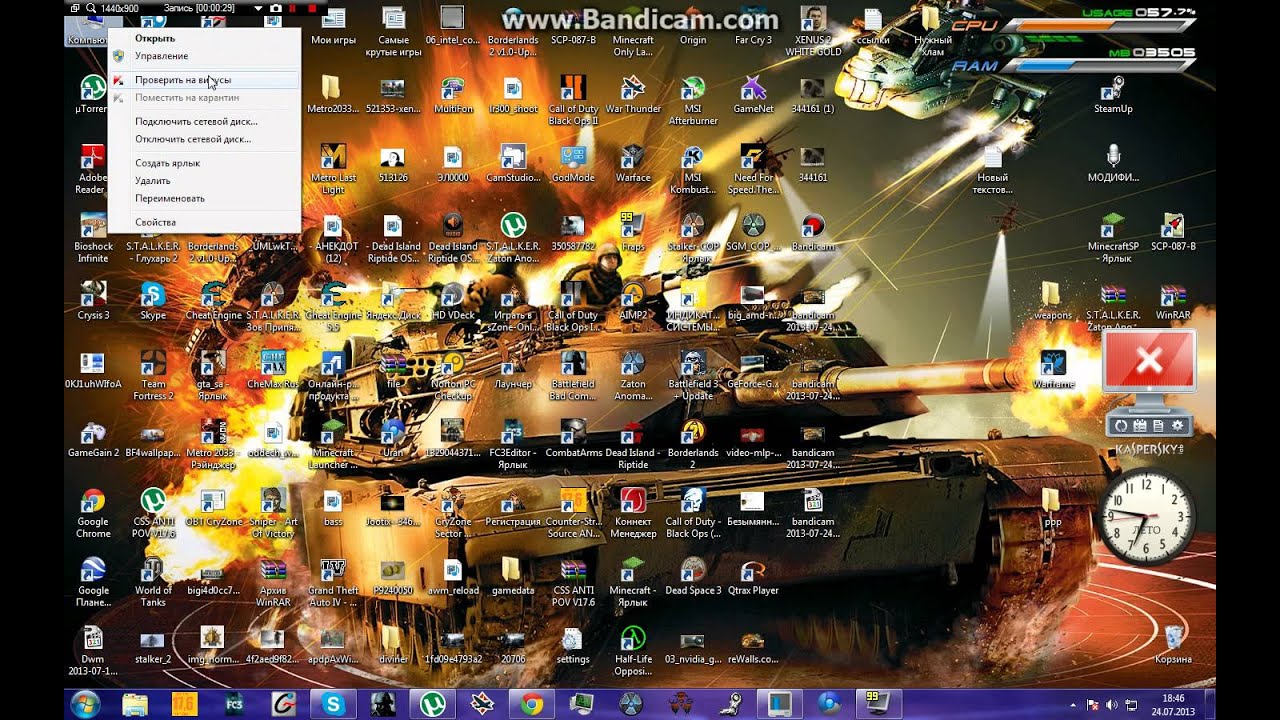Open Google Chrome desktop shortcut
Viewport: 1280px width, 720px height.
point(92,512)
